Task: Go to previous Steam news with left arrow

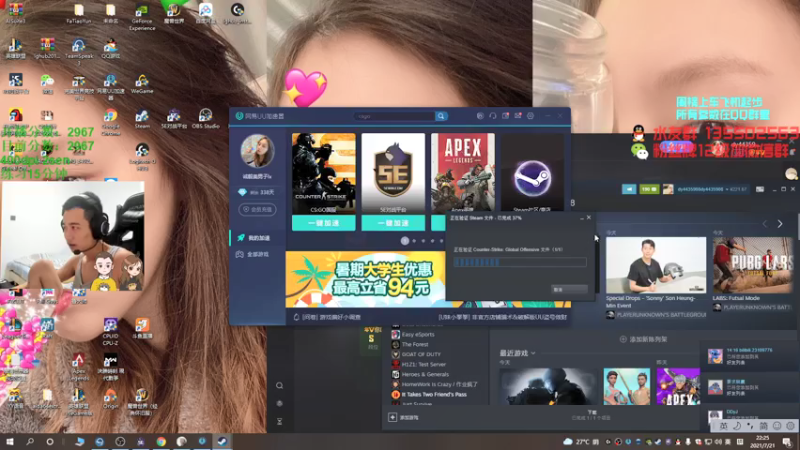Action: 764,223
